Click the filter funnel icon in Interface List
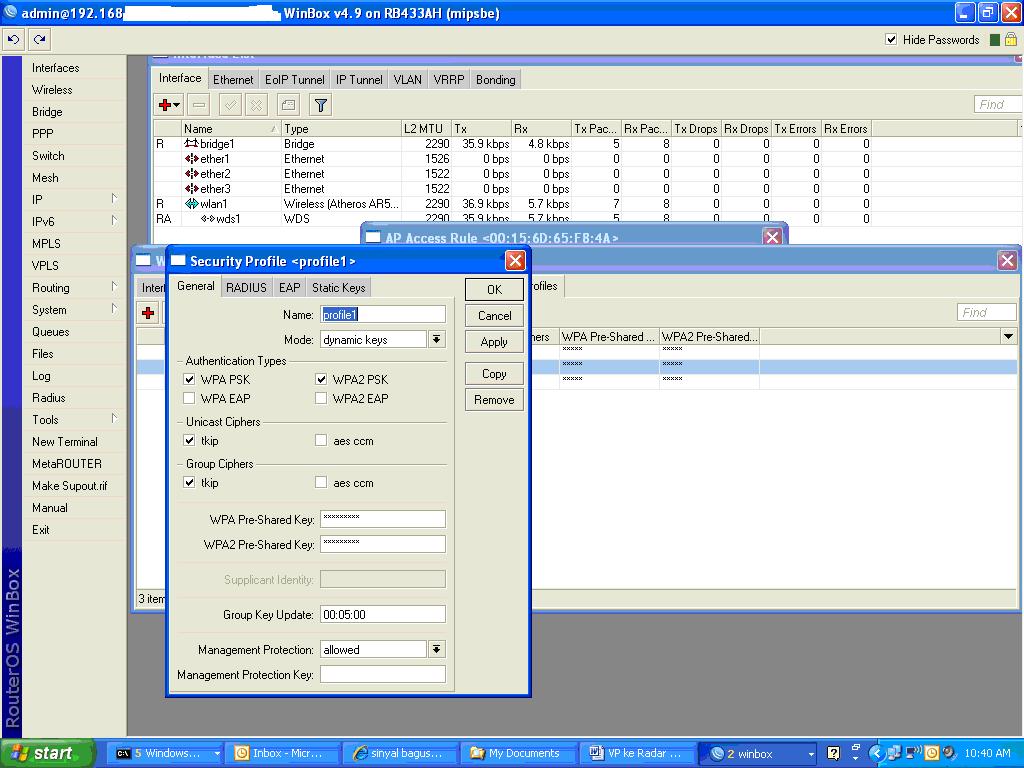Viewport: 1024px width, 768px height. click(320, 105)
